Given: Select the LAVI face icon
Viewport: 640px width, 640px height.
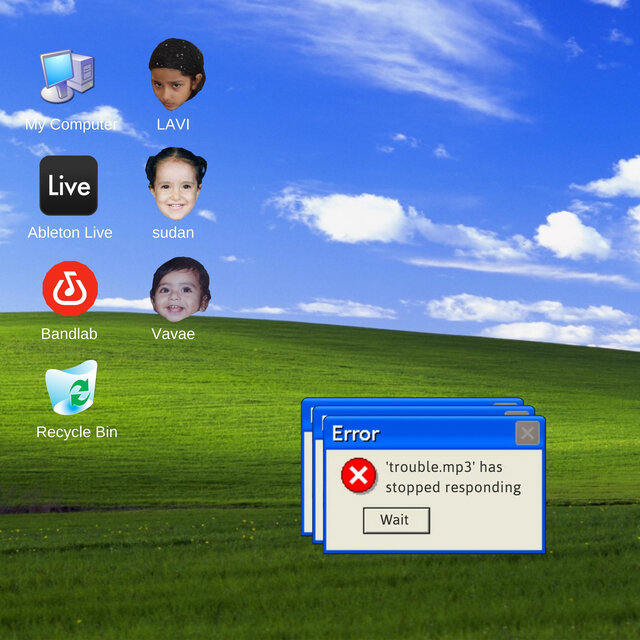Looking at the screenshot, I should 177,74.
